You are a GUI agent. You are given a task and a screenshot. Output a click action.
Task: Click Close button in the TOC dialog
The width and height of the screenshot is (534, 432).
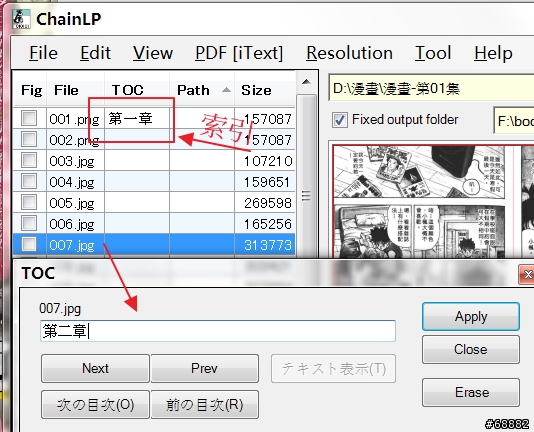[x=471, y=350]
